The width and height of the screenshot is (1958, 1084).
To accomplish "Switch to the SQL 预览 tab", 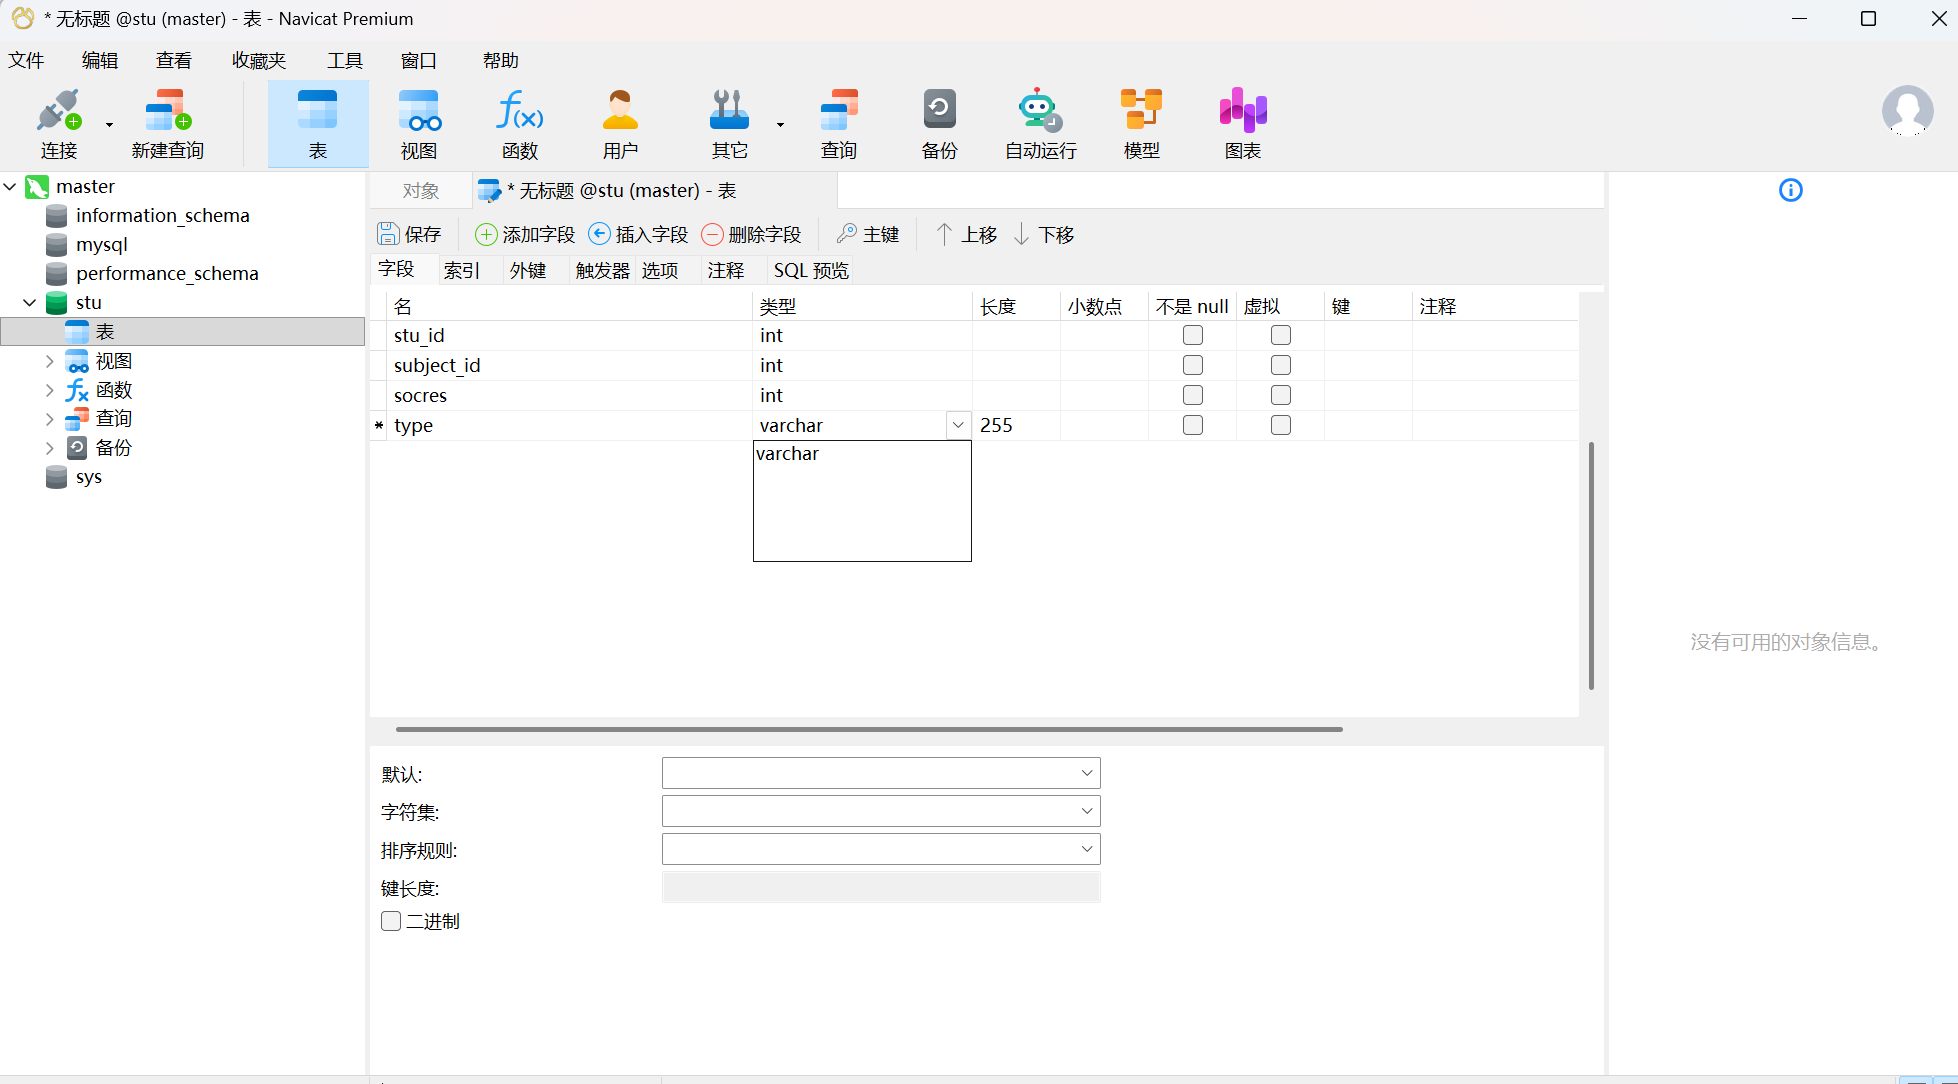I will coord(810,270).
